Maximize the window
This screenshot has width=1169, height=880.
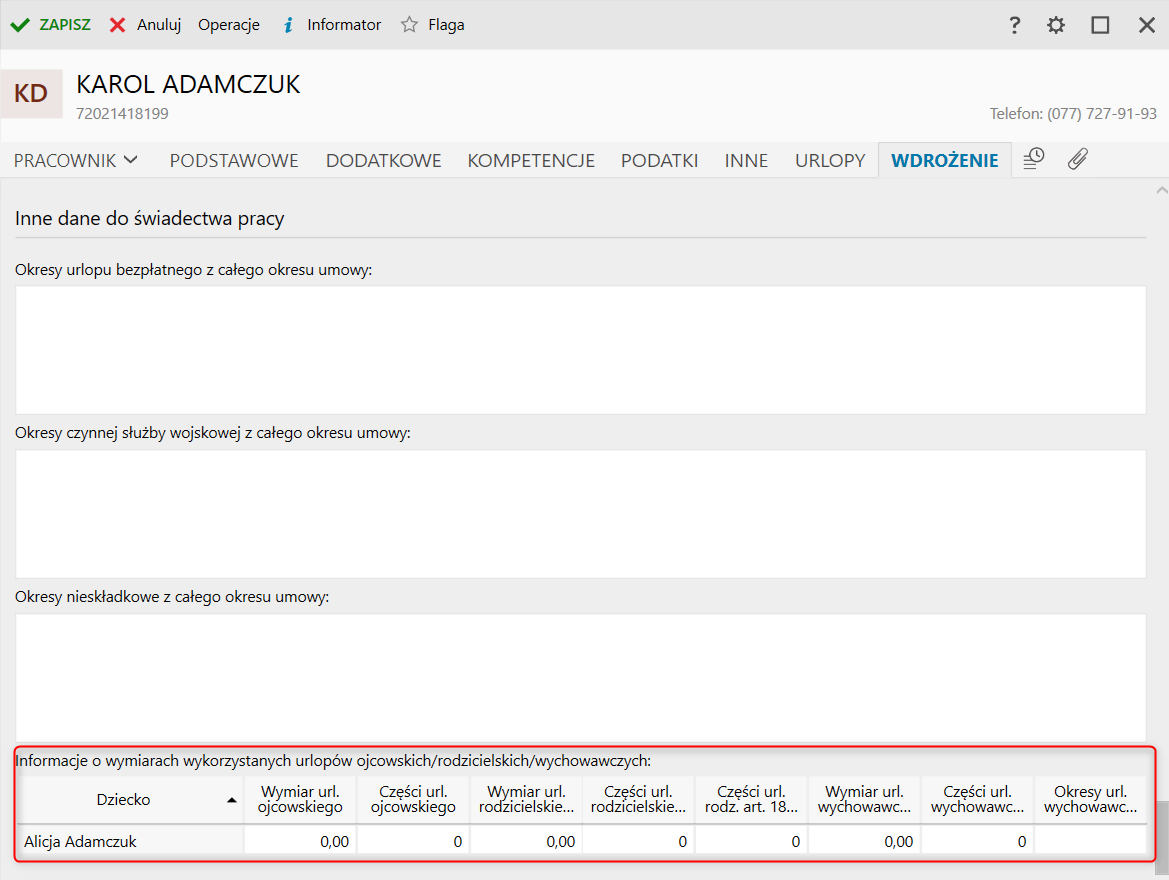coord(1100,25)
